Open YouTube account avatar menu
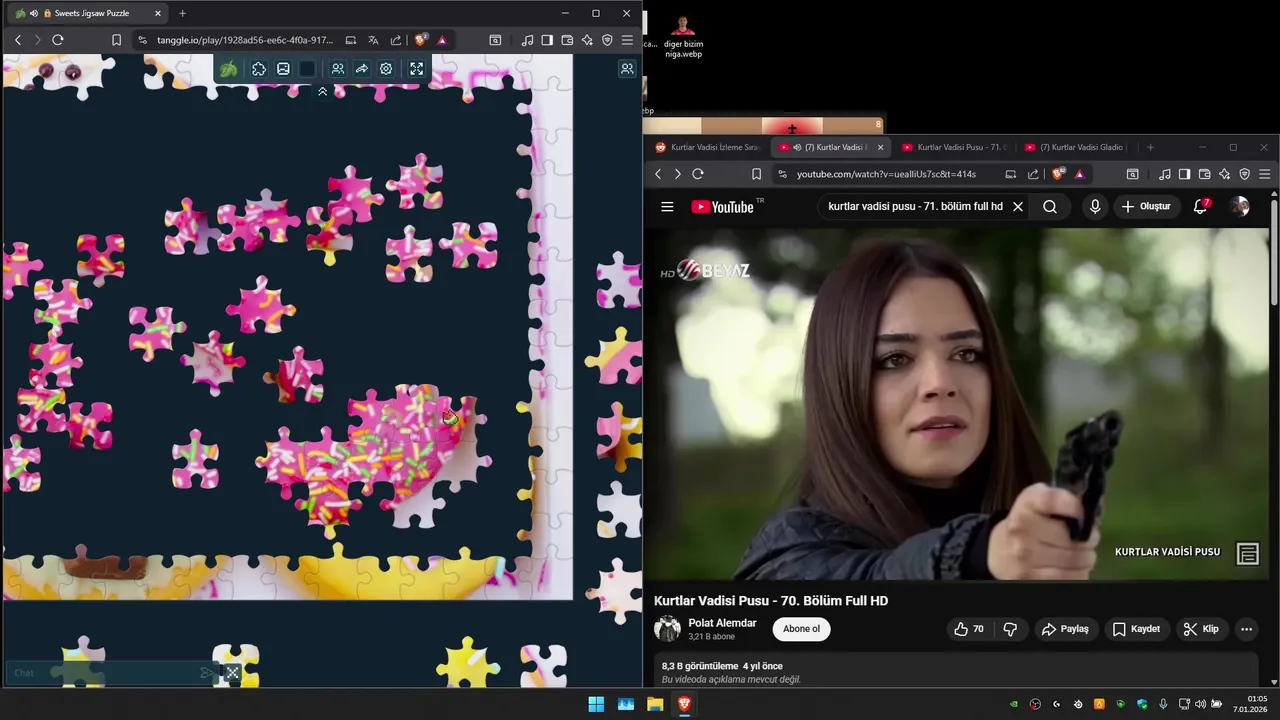1280x720 pixels. point(1240,207)
